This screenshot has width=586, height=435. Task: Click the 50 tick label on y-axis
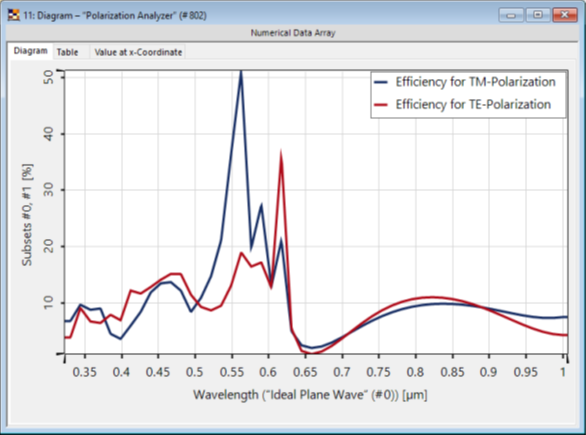pos(49,77)
